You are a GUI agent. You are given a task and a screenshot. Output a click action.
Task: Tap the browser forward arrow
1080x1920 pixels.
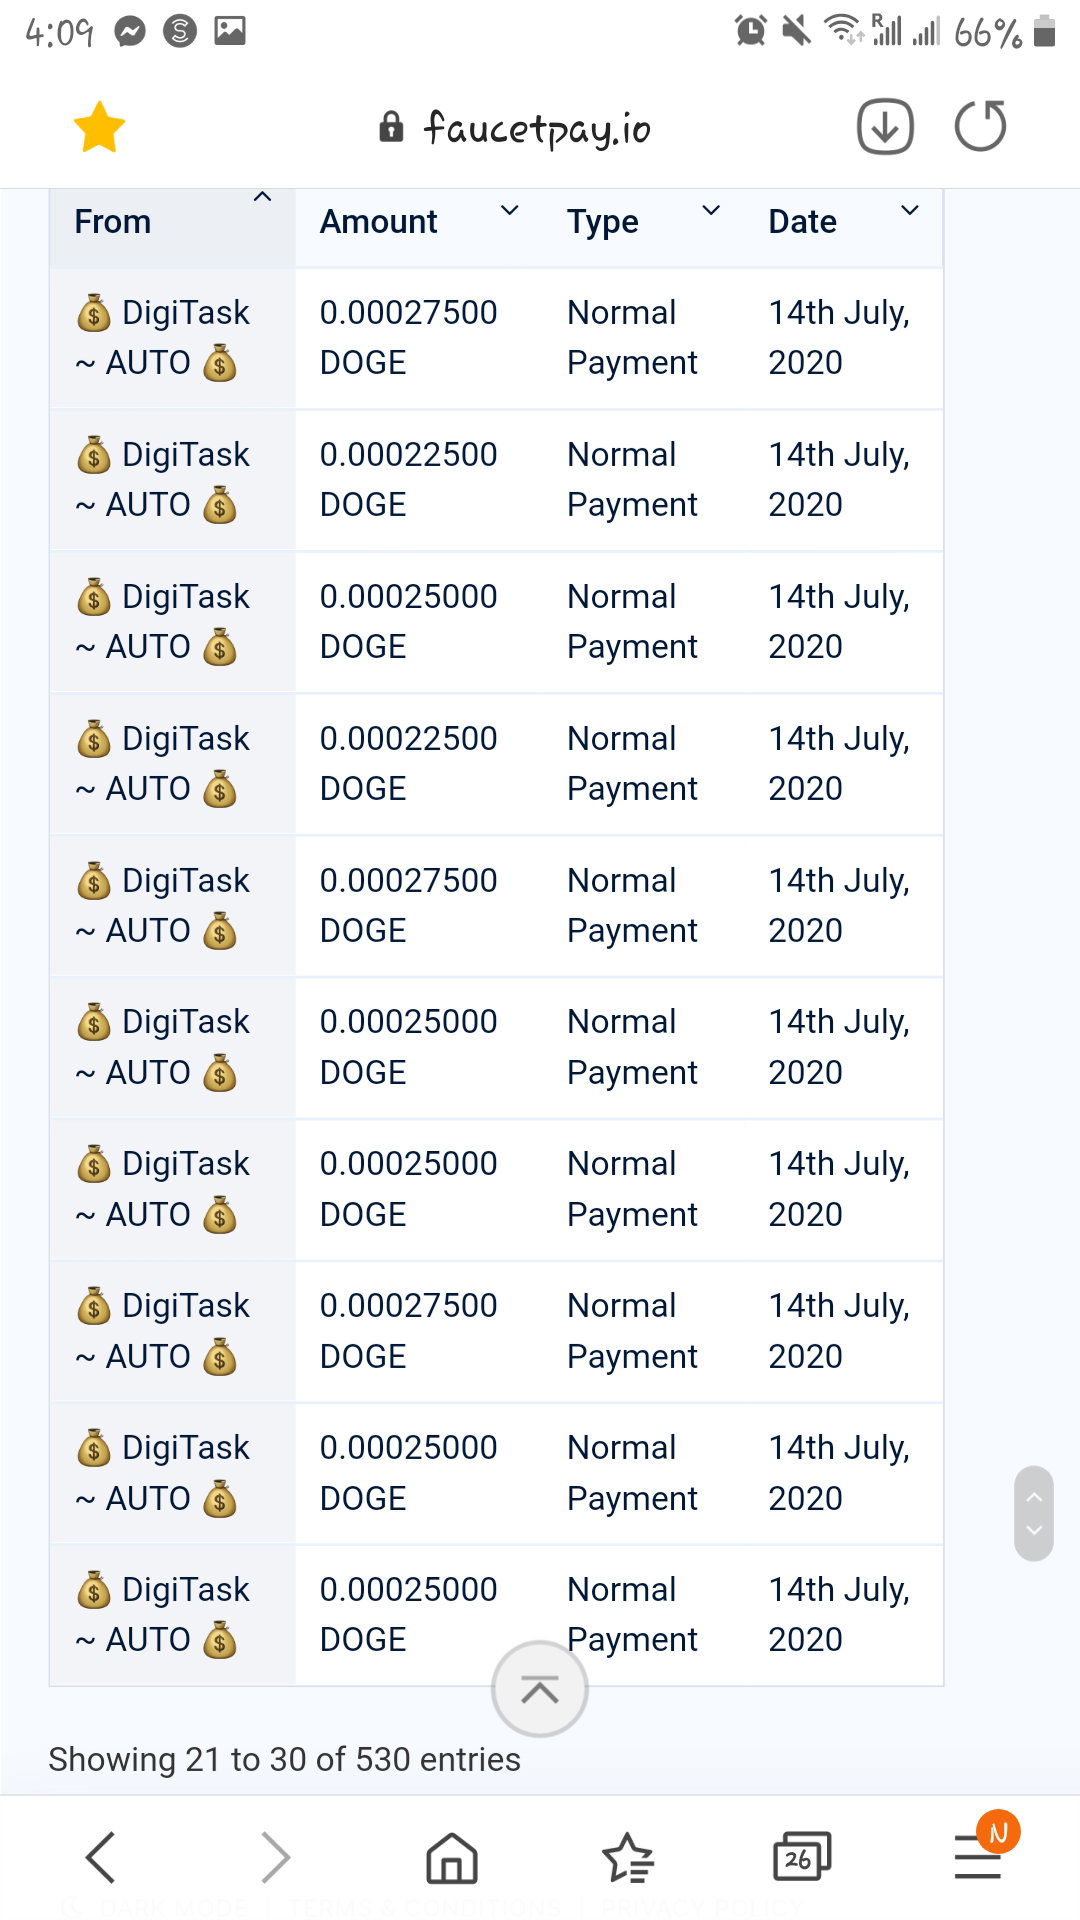pyautogui.click(x=275, y=1857)
